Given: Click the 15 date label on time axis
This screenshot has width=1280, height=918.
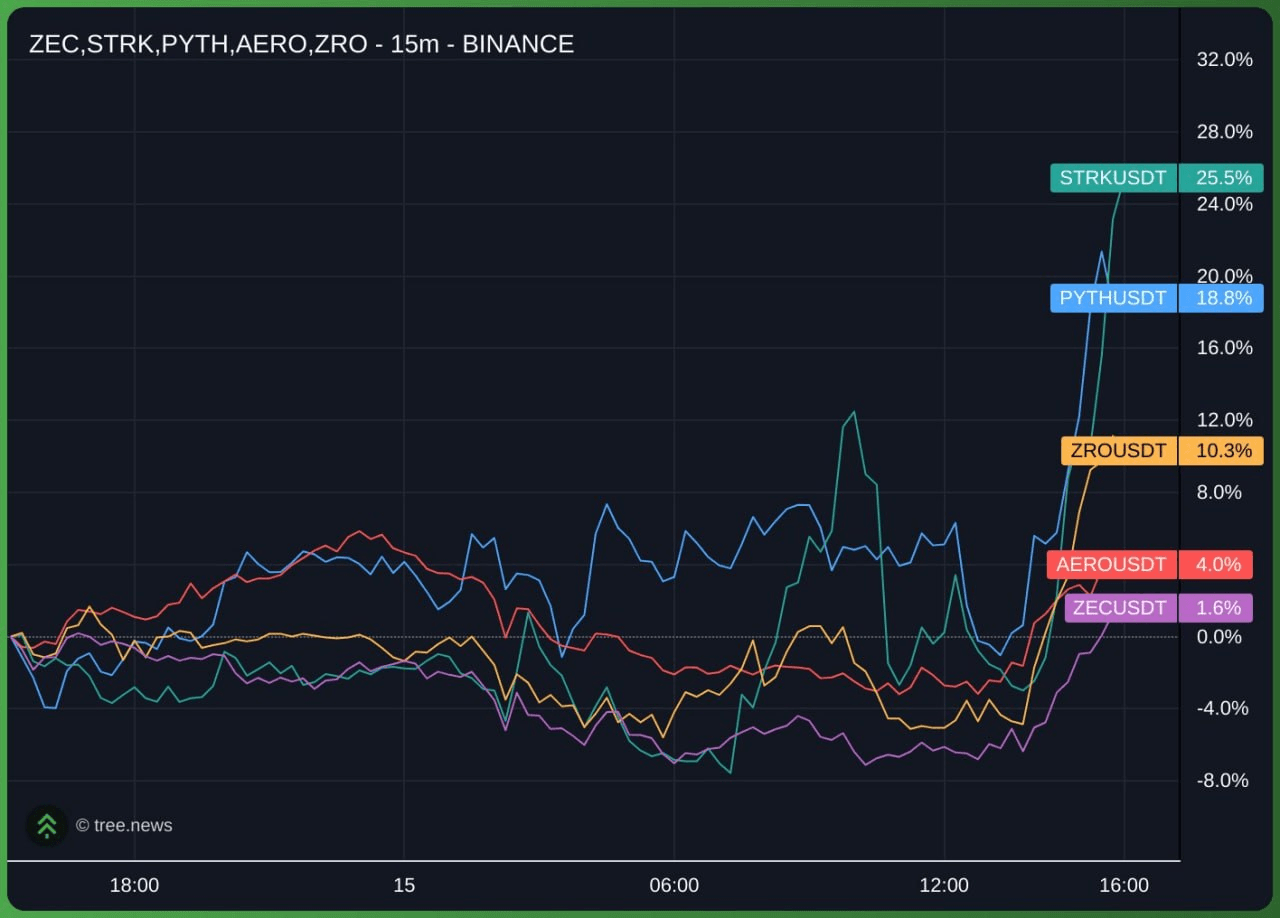Looking at the screenshot, I should click(404, 886).
